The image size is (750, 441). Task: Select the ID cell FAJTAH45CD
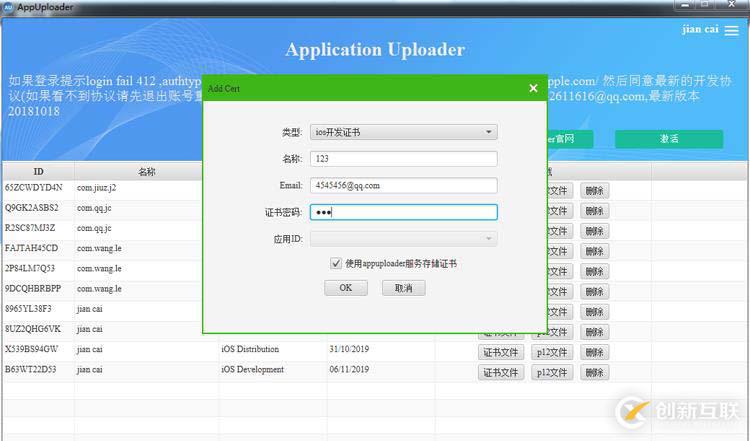[x=32, y=248]
